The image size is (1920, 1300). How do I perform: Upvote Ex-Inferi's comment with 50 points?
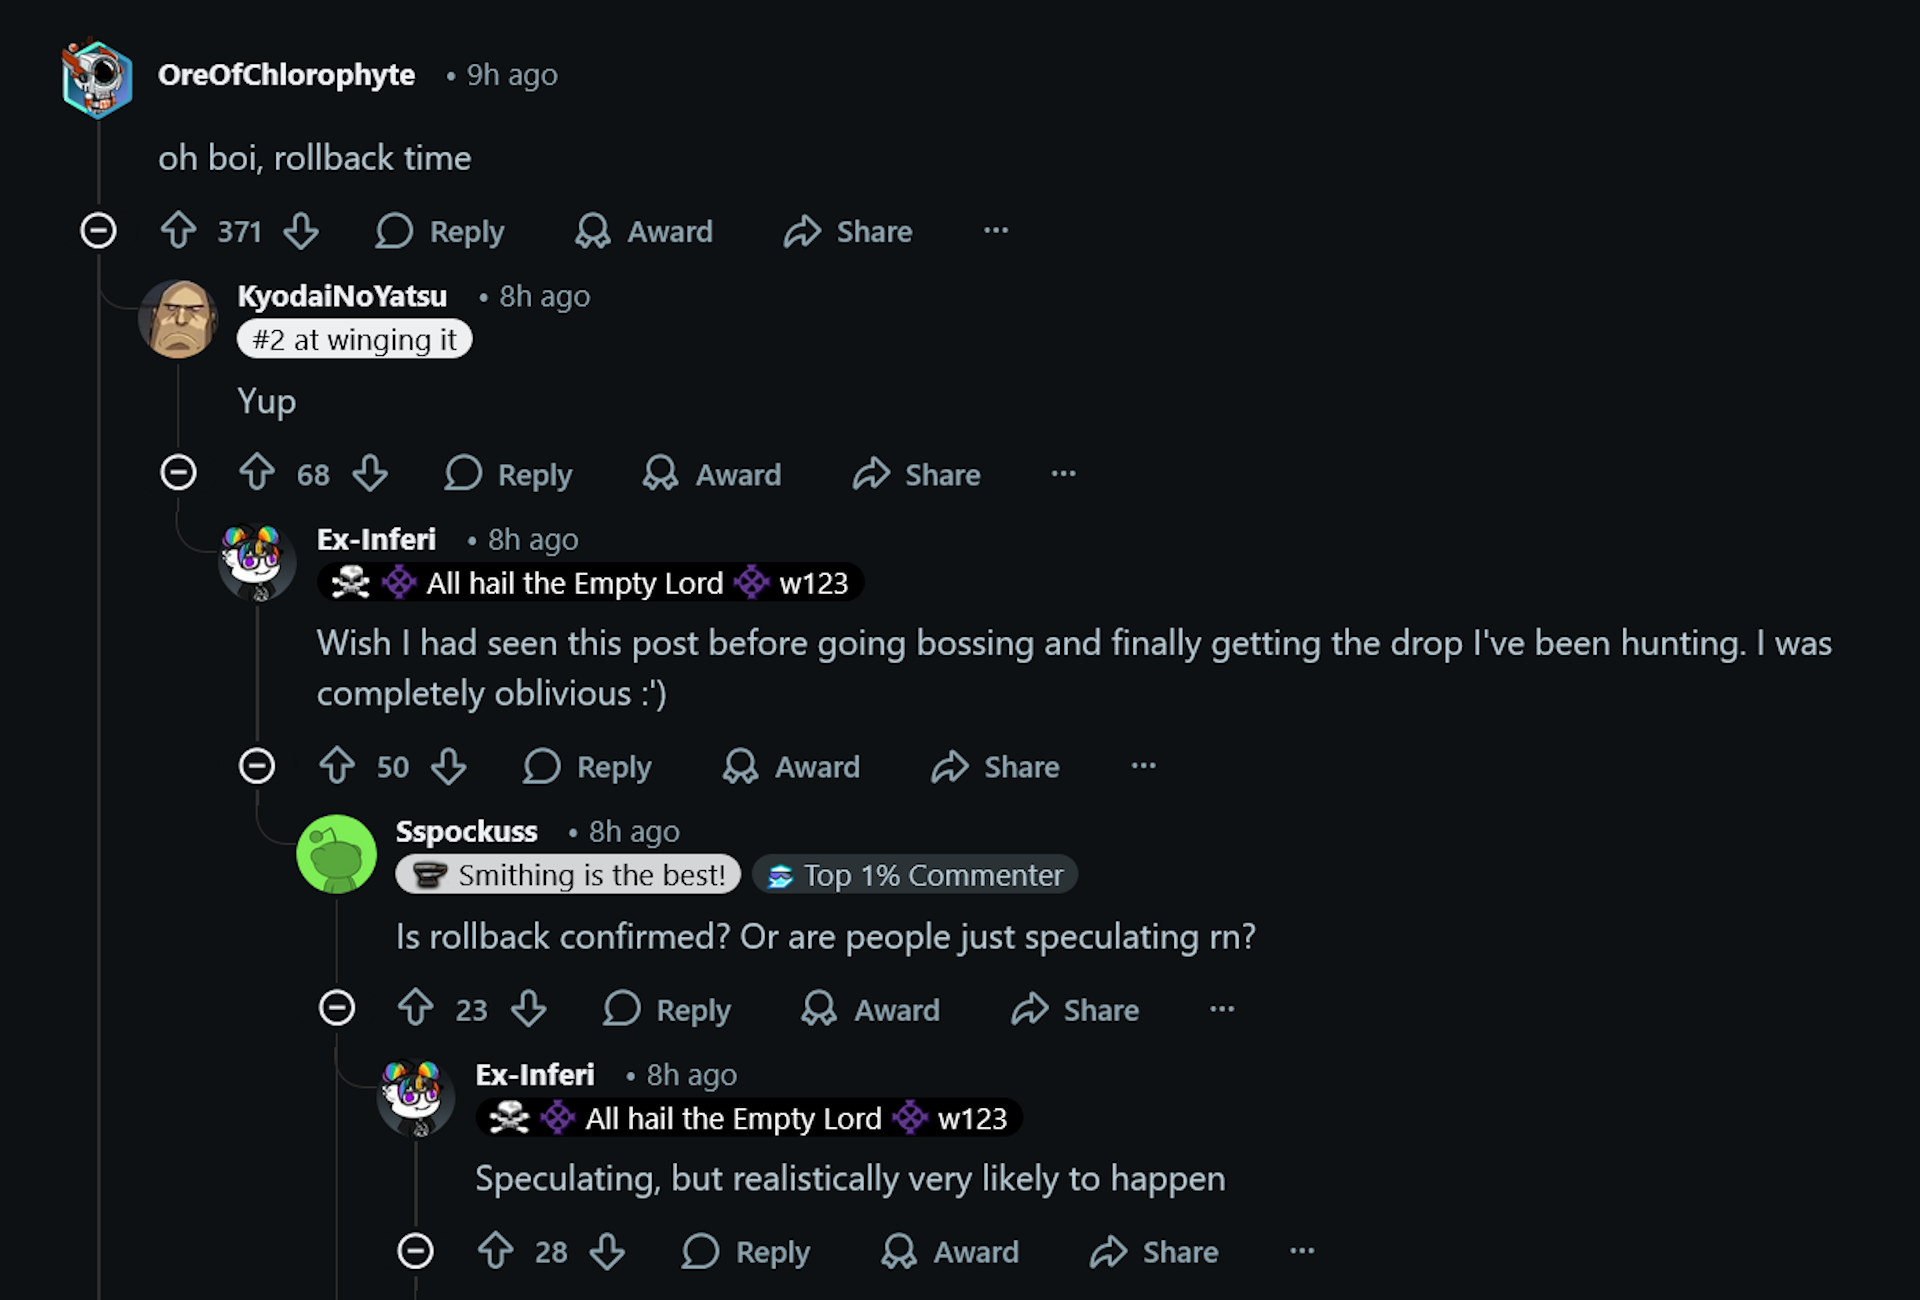337,766
